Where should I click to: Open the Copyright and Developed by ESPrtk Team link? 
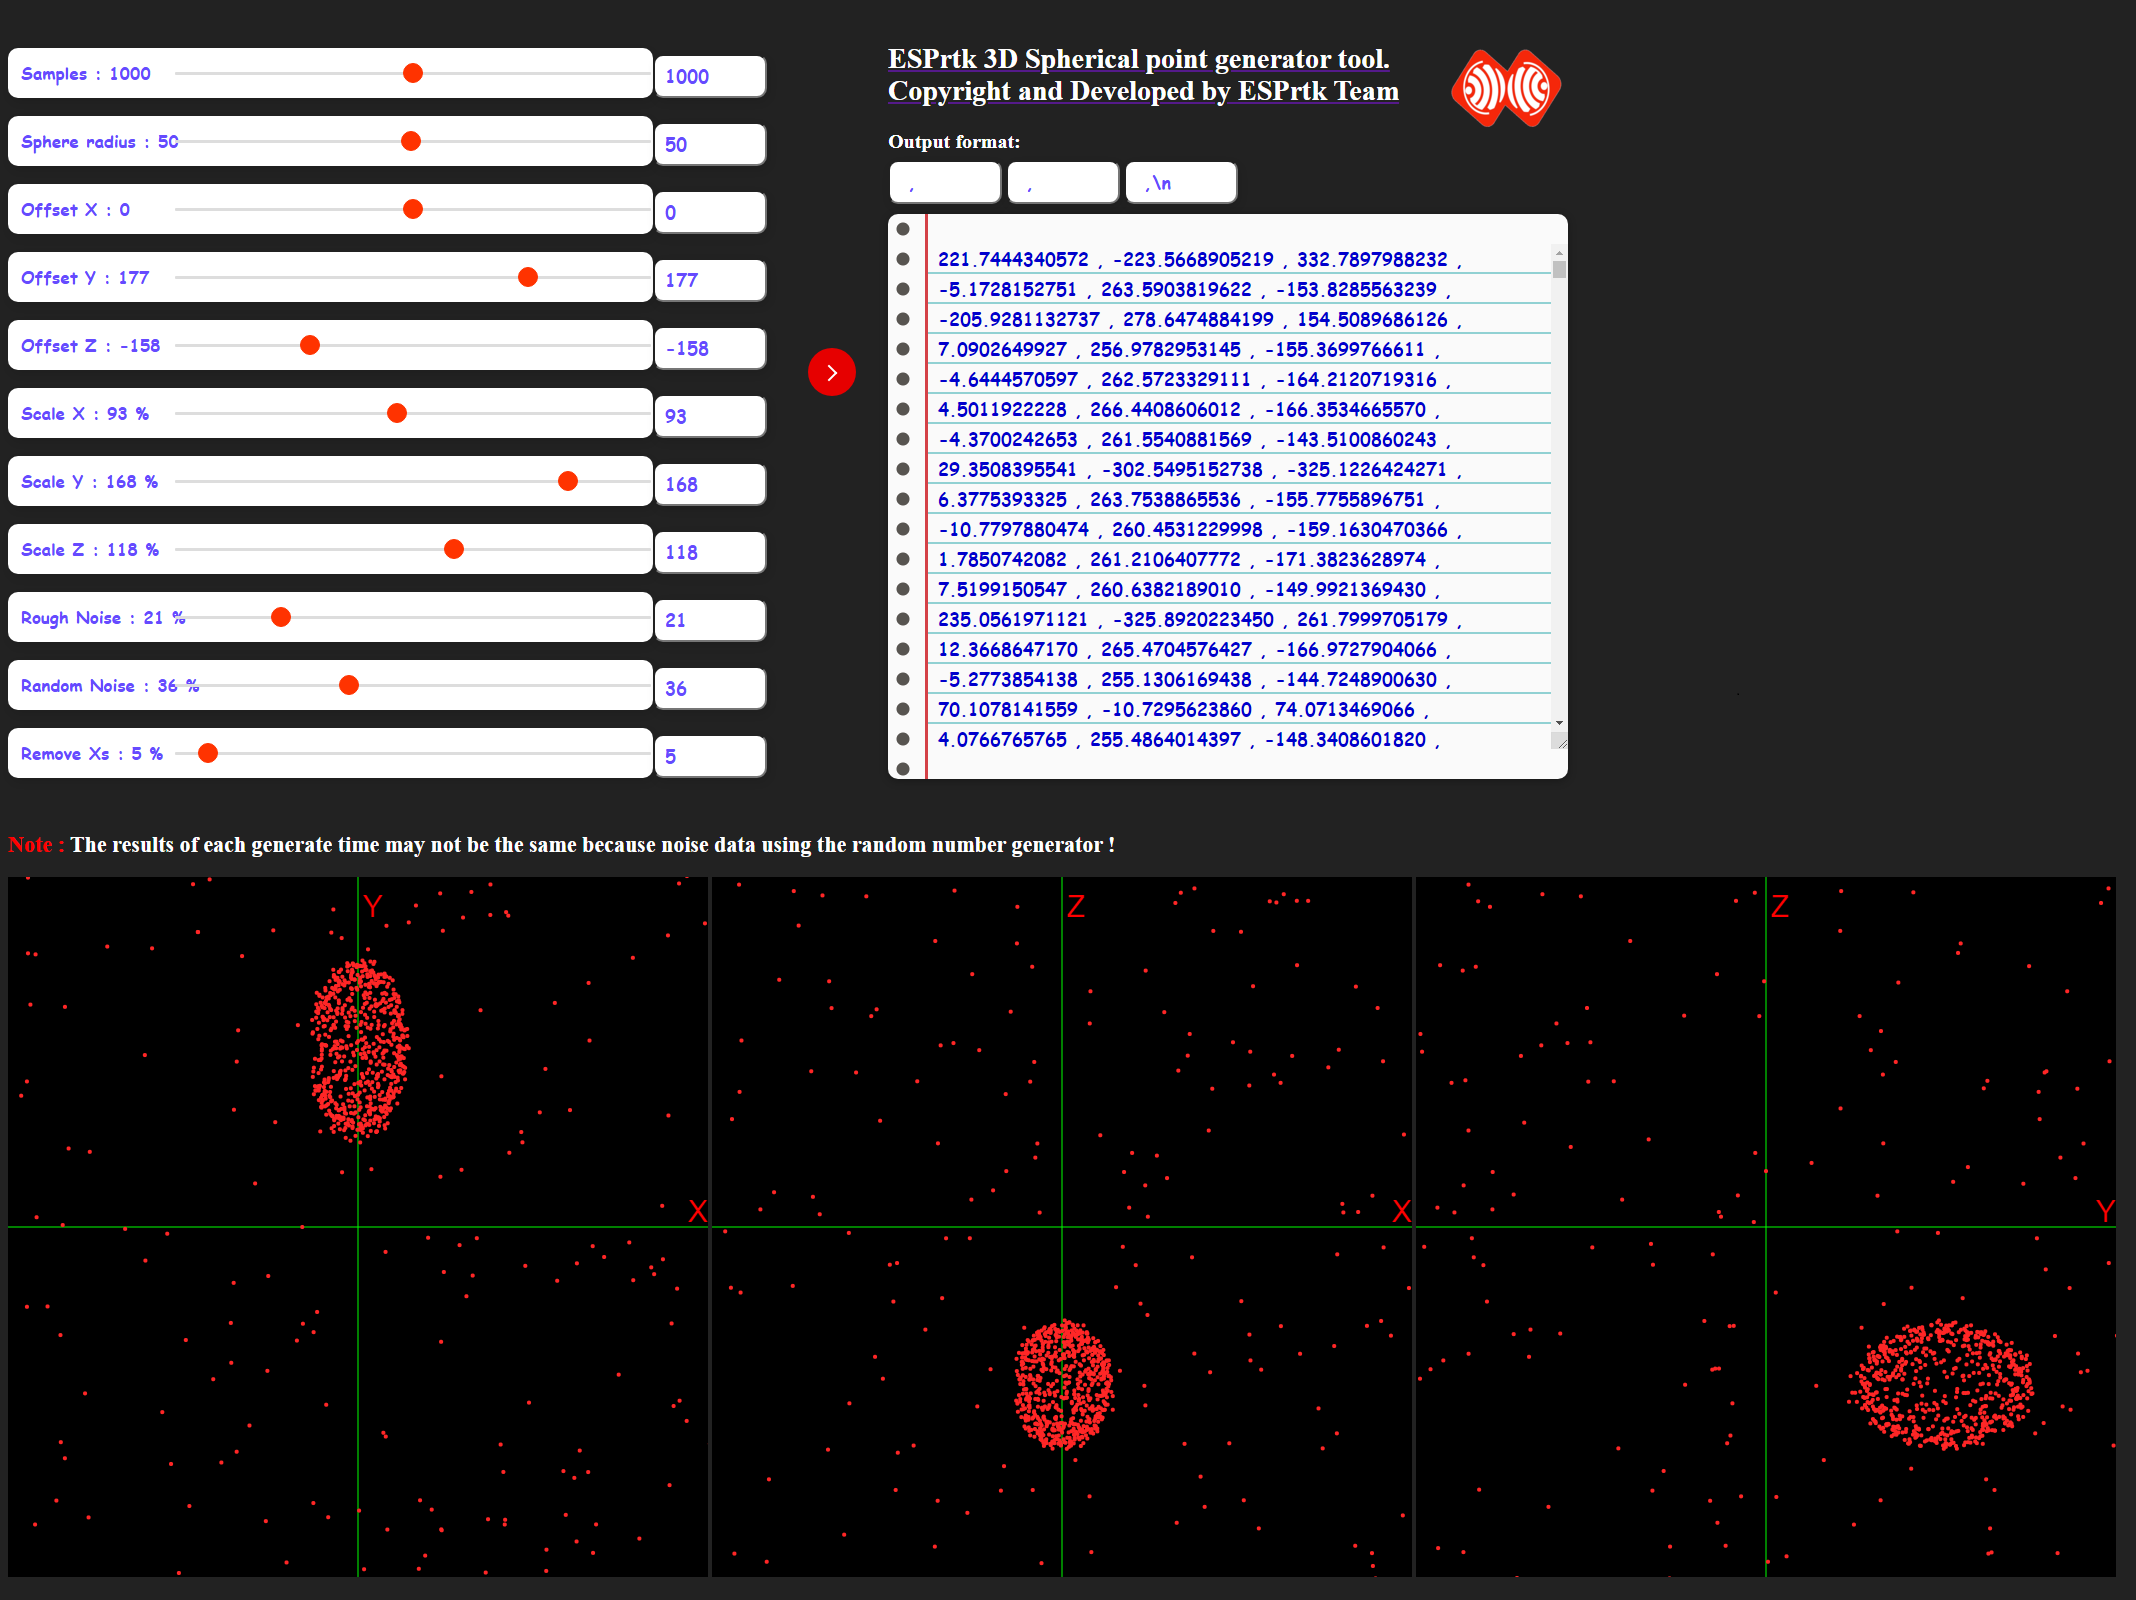point(1142,91)
